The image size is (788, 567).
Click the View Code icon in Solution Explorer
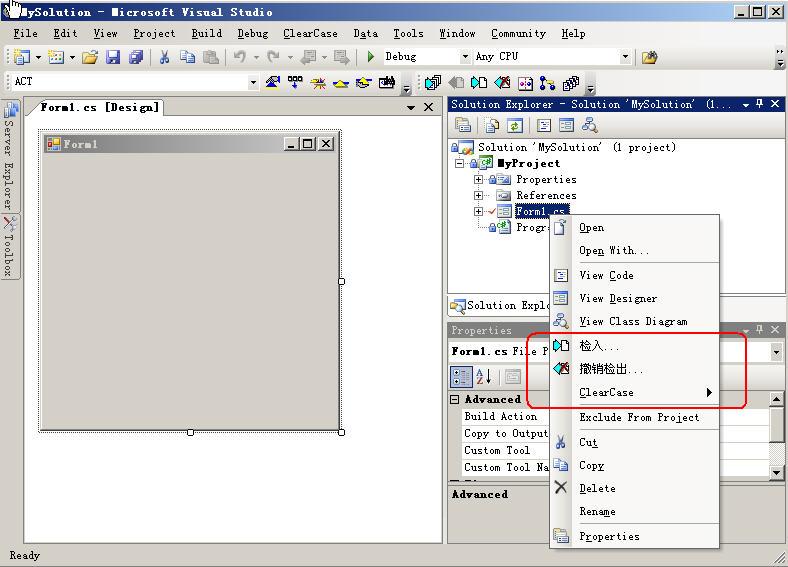pyautogui.click(x=544, y=125)
